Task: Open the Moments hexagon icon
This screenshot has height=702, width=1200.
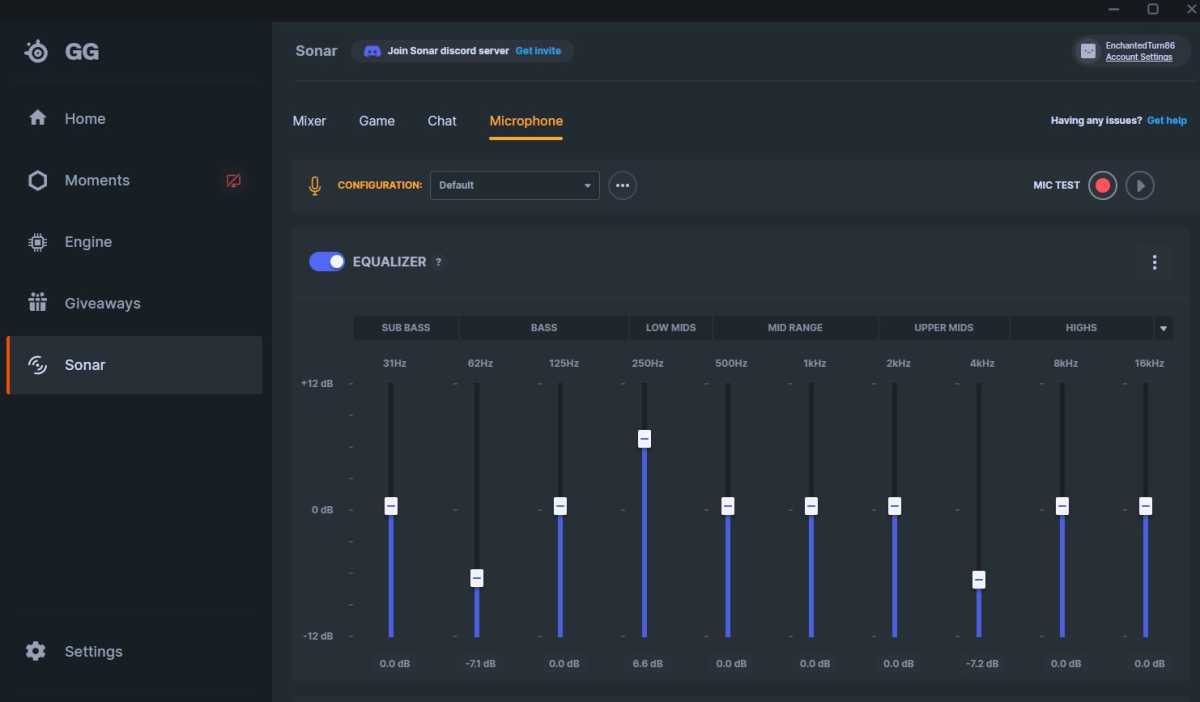Action: click(x=38, y=180)
